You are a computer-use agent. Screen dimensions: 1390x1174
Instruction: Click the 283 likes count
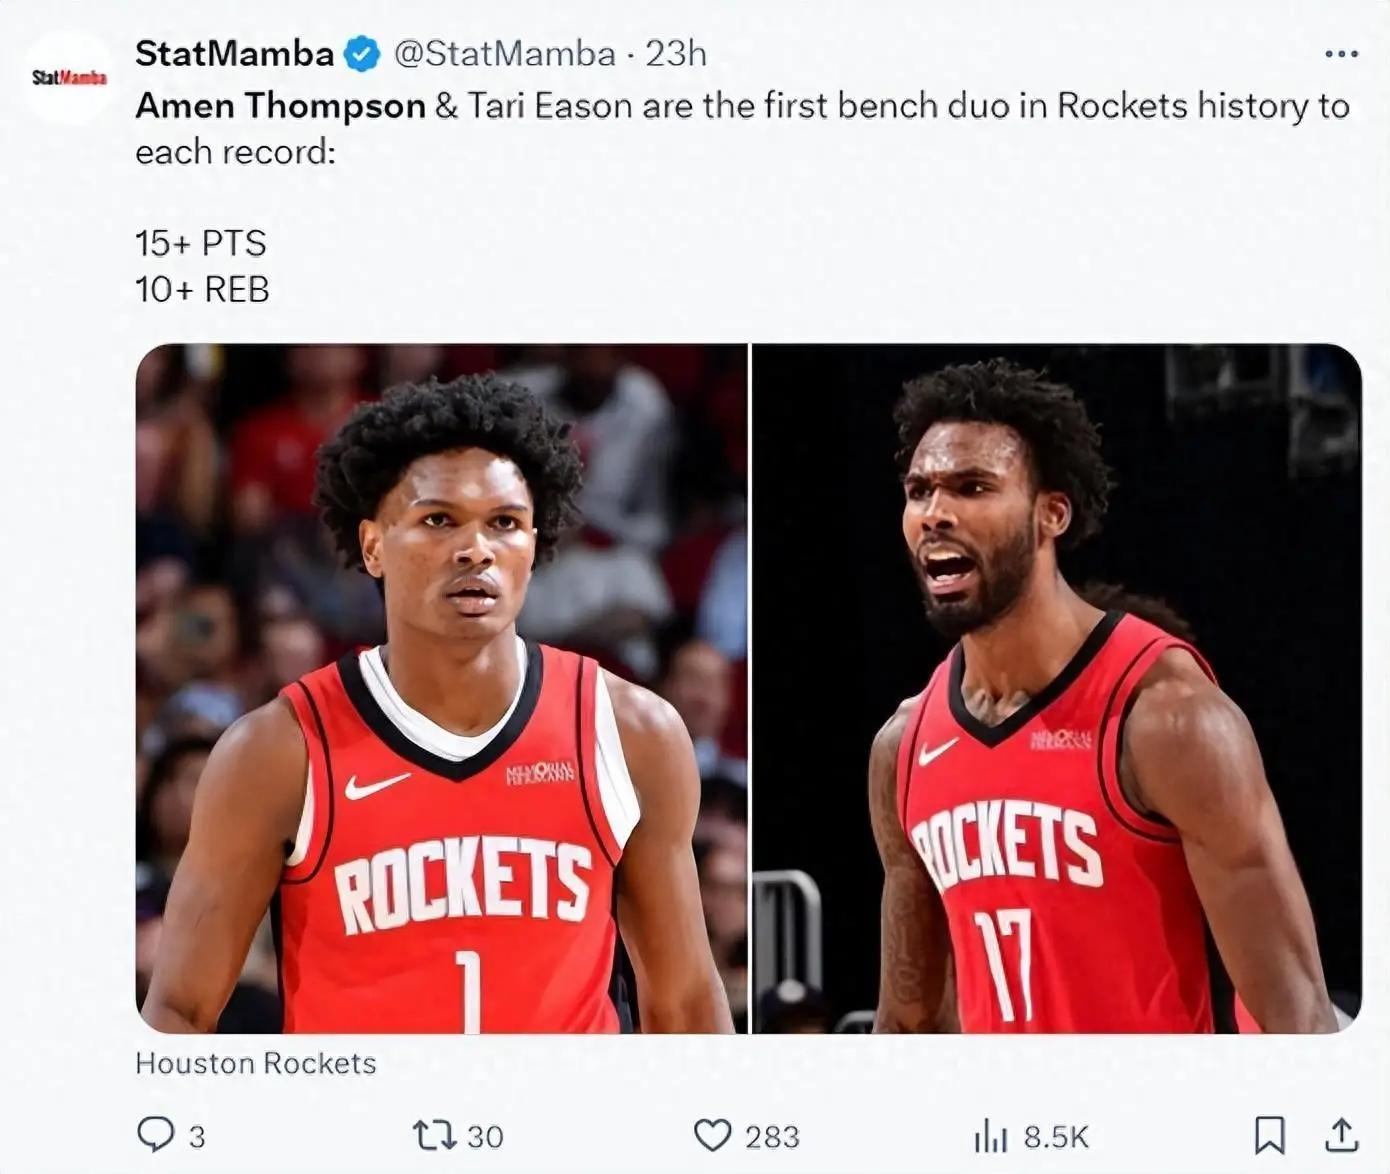[x=772, y=1137]
